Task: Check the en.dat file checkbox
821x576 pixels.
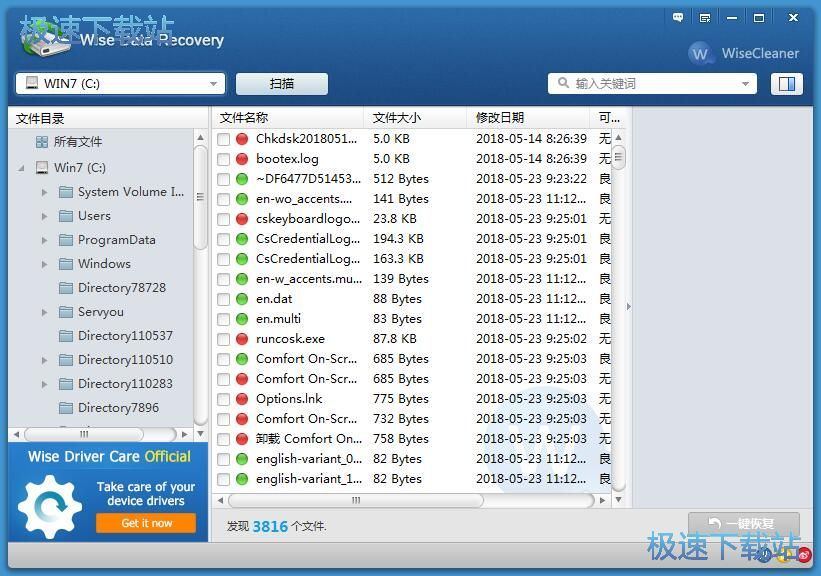Action: pyautogui.click(x=224, y=300)
